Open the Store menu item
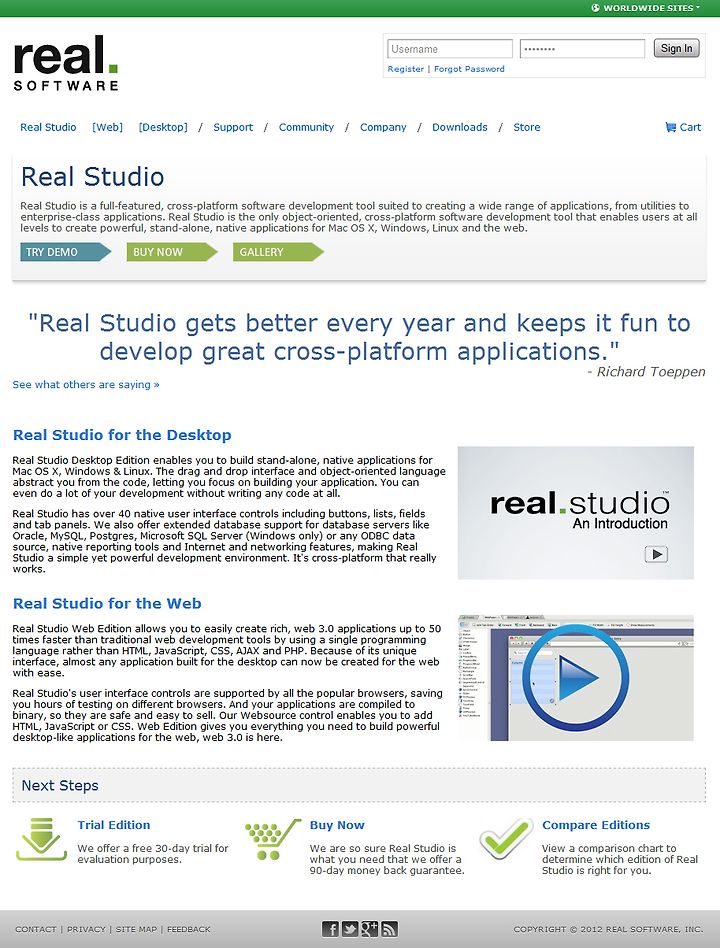The image size is (720, 948). pyautogui.click(x=527, y=127)
